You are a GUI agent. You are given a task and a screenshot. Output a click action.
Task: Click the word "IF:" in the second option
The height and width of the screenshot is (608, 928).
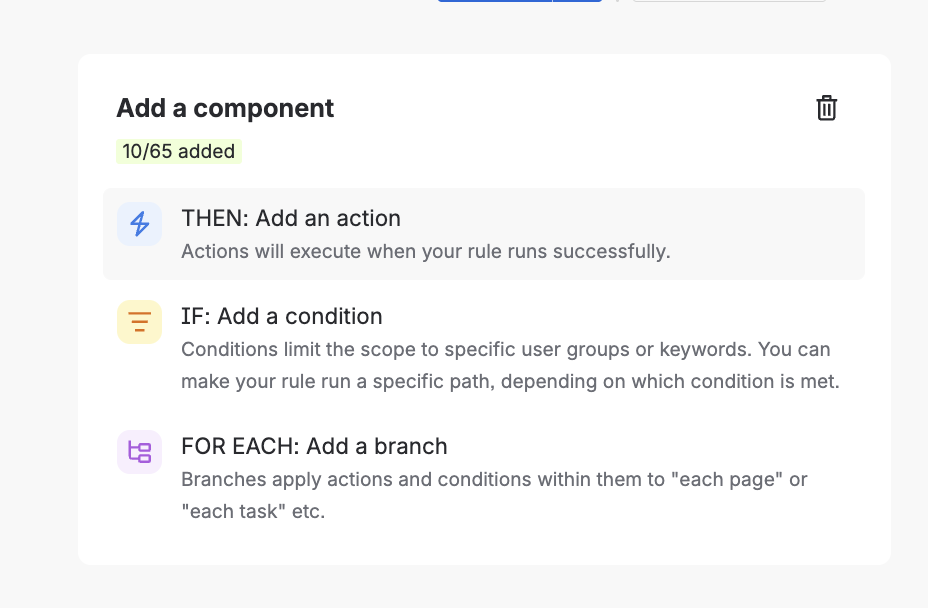195,316
